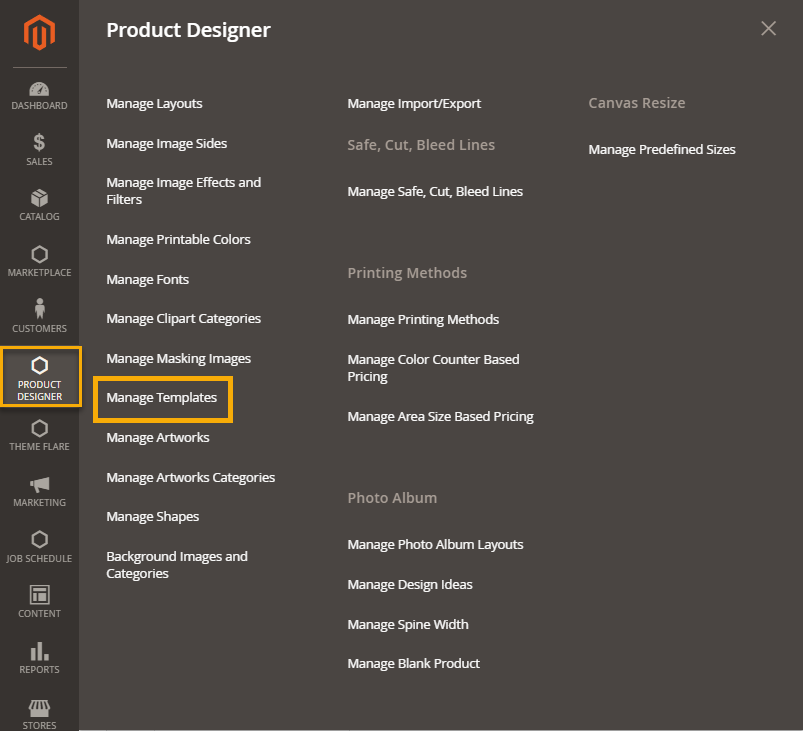Viewport: 803px width, 731px height.
Task: Open the Theme Flare sidebar icon
Action: point(39,429)
